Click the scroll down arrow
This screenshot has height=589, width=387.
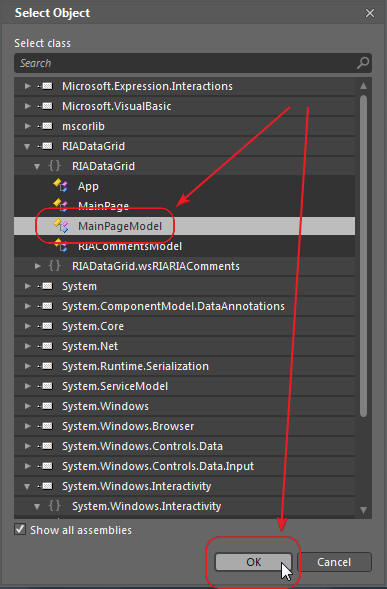(363, 510)
